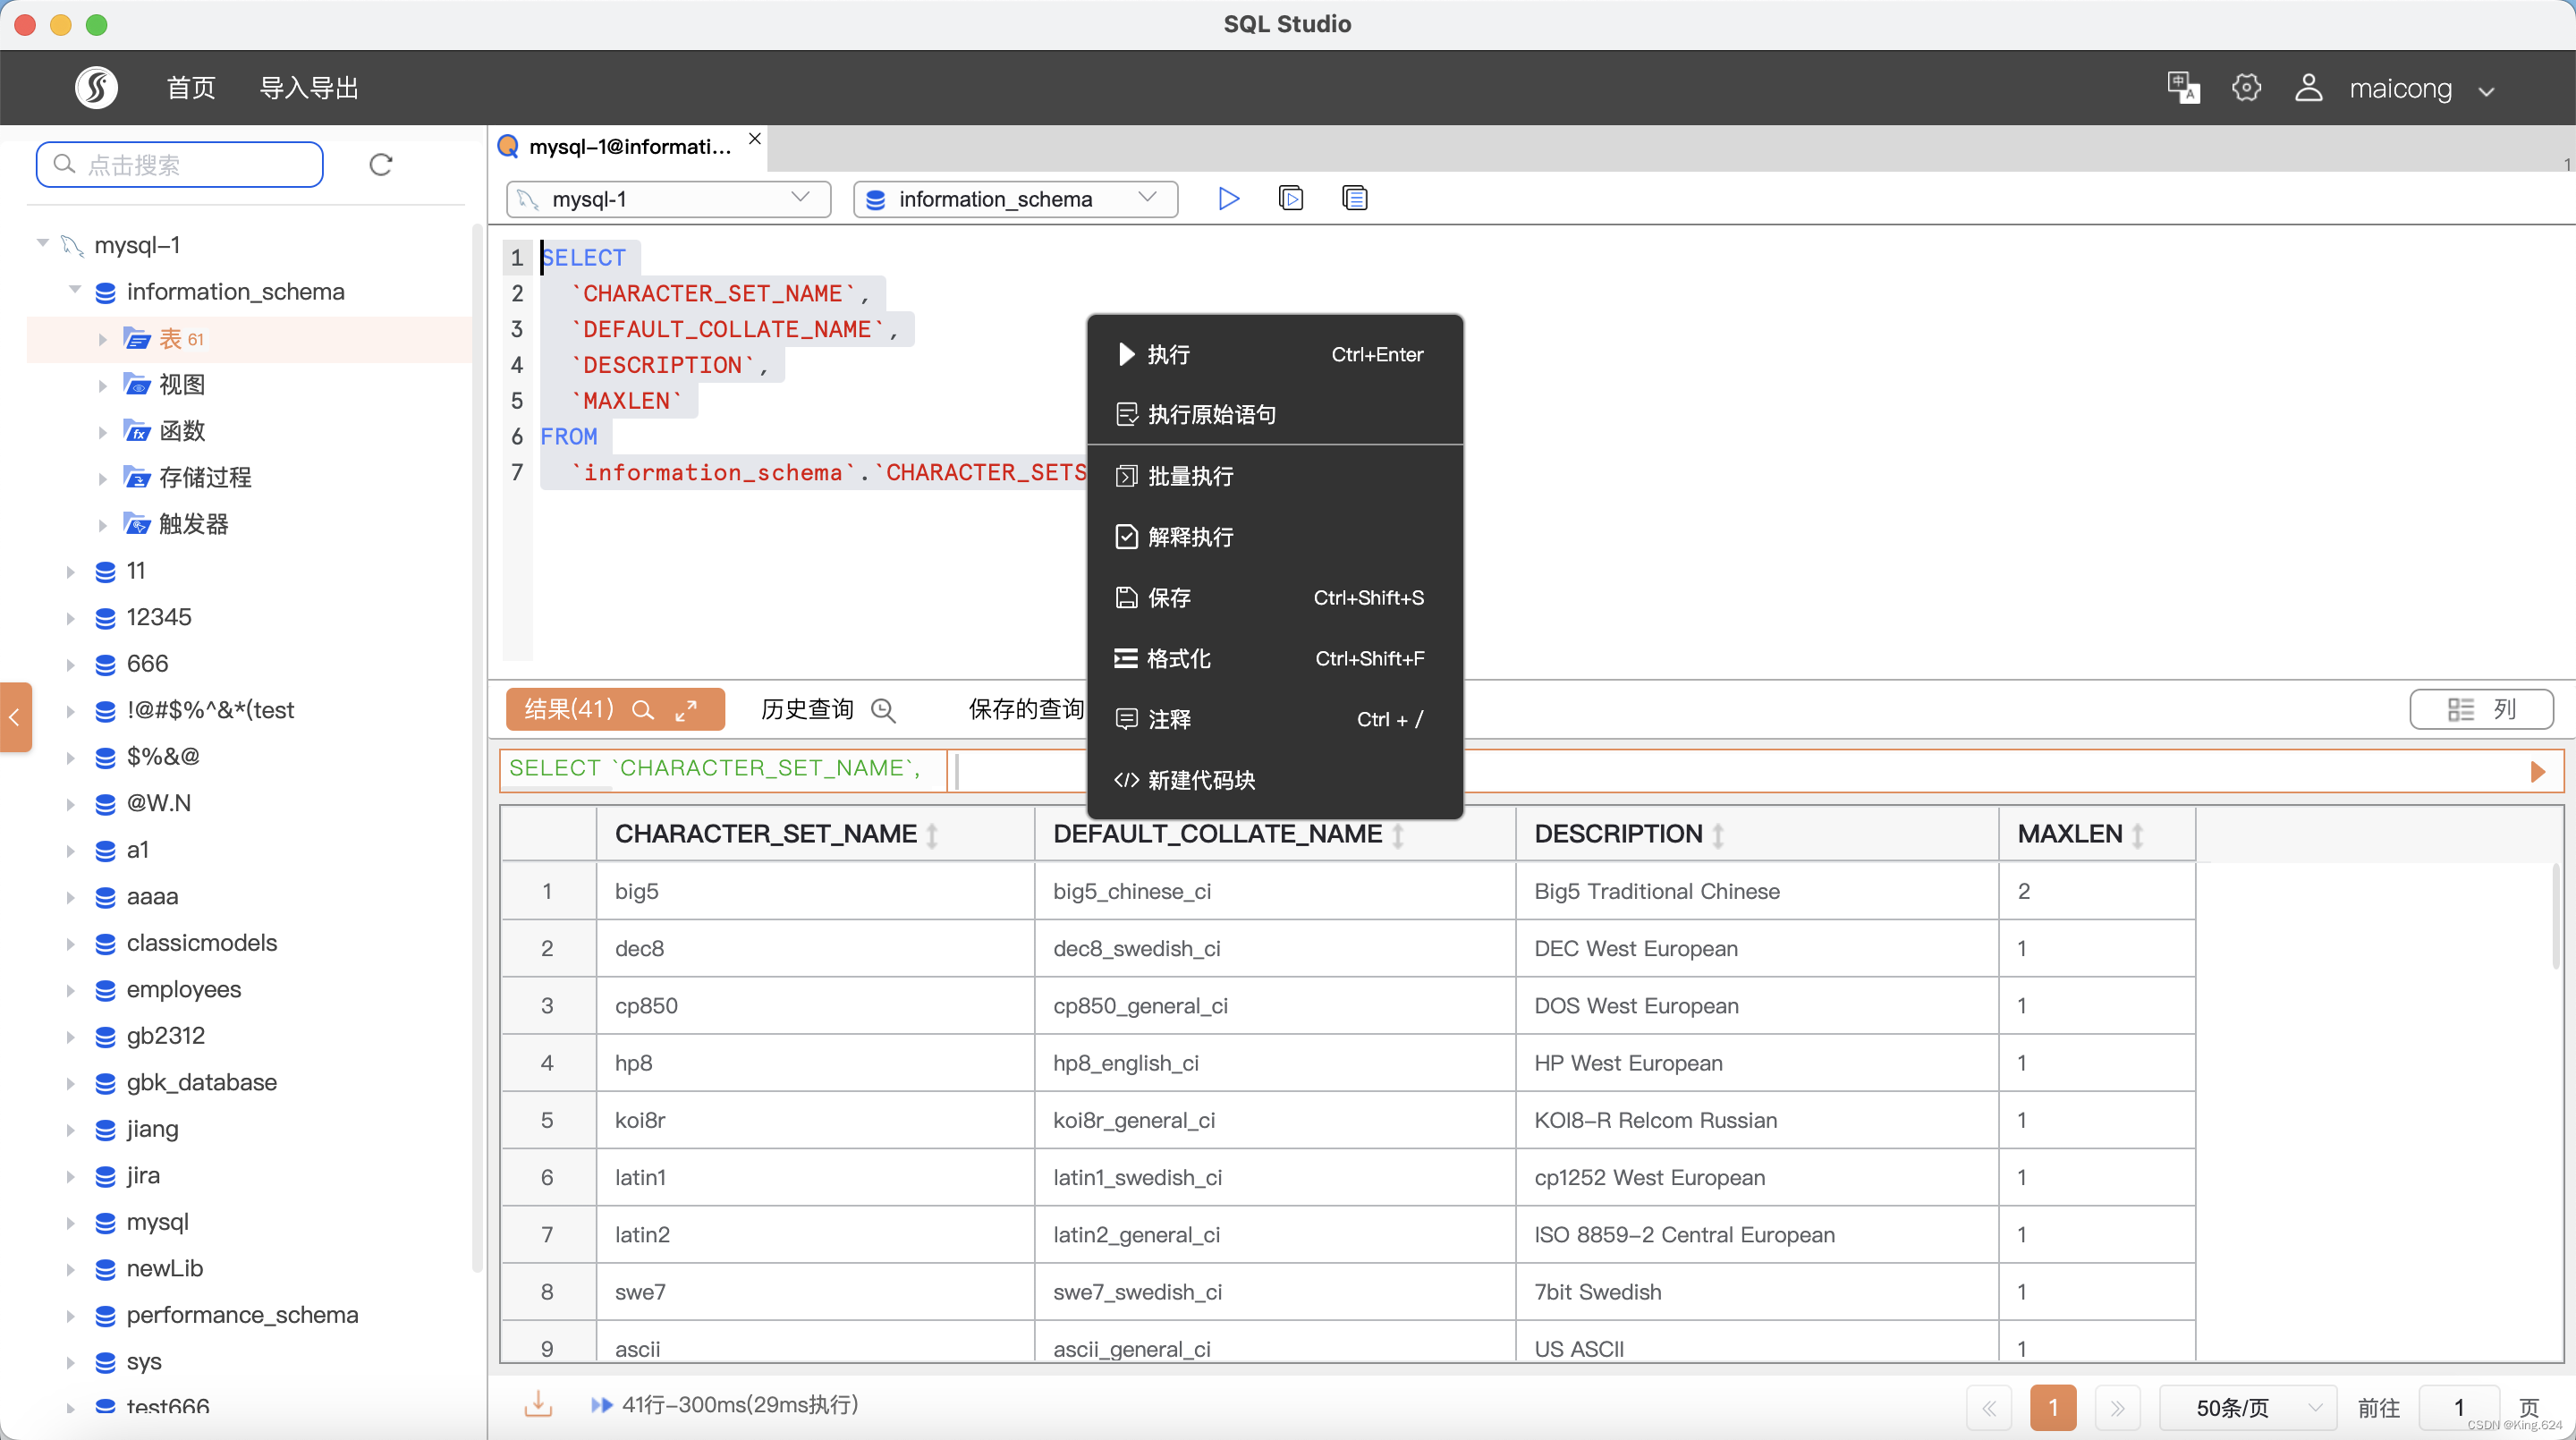Open the settings gear icon
The width and height of the screenshot is (2576, 1440).
point(2246,88)
